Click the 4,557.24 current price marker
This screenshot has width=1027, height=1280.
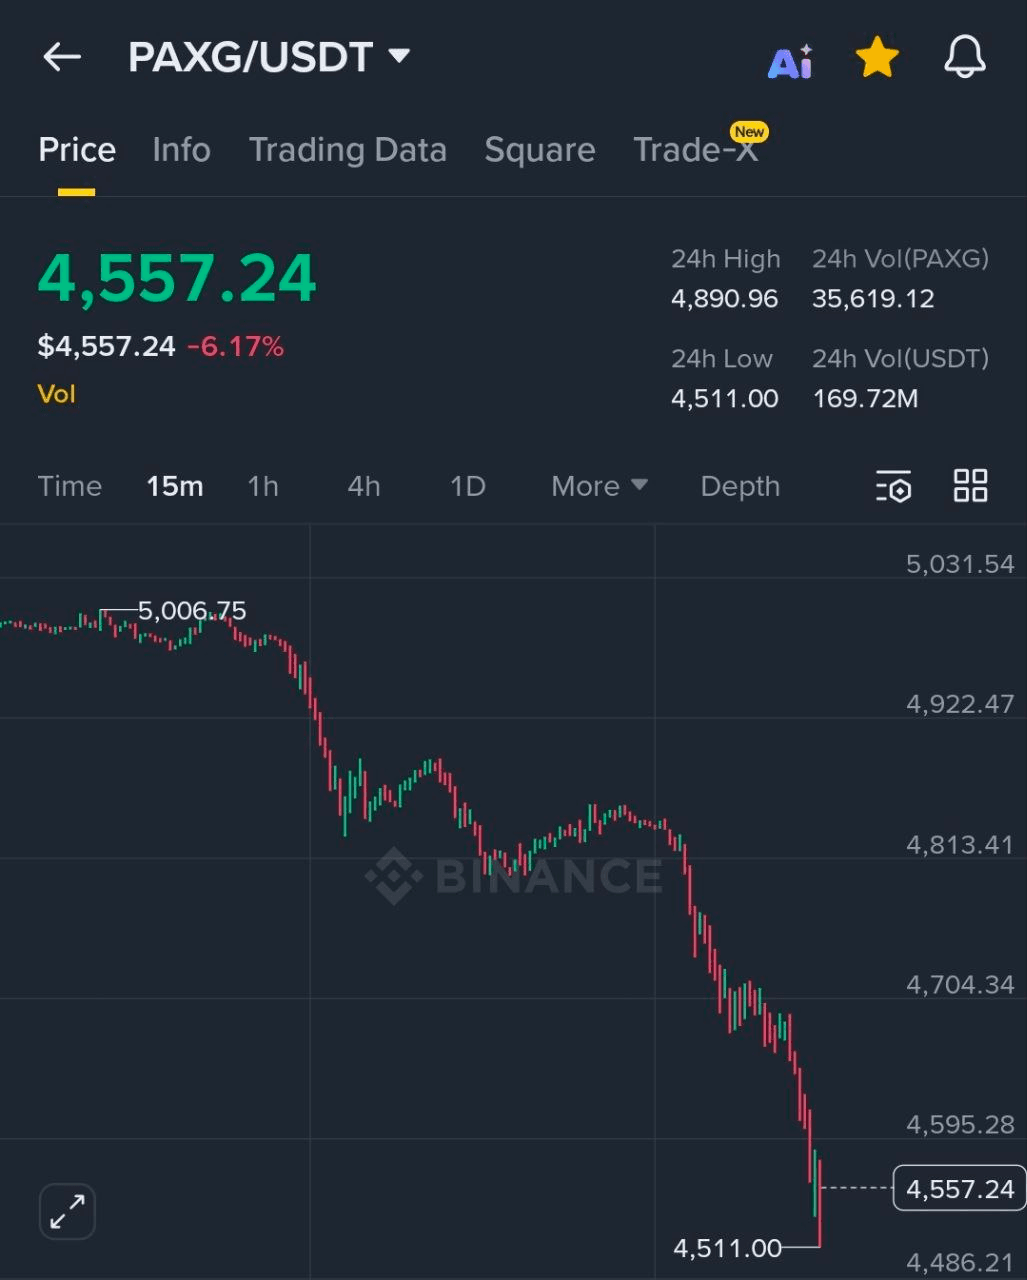959,1189
